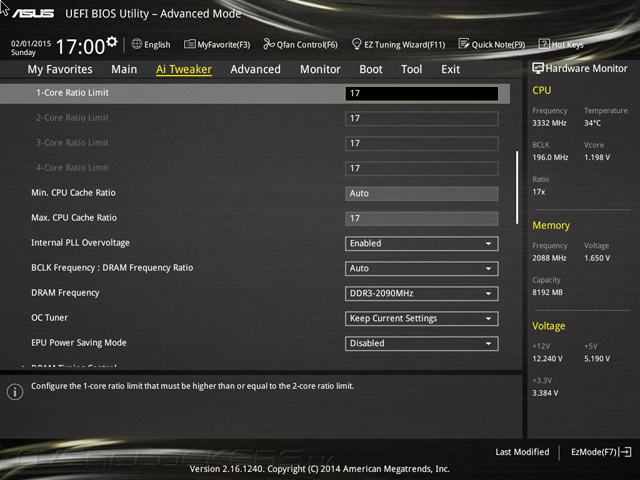Open OC Tuner dropdown
Screen dimensions: 640x480
click(422, 318)
